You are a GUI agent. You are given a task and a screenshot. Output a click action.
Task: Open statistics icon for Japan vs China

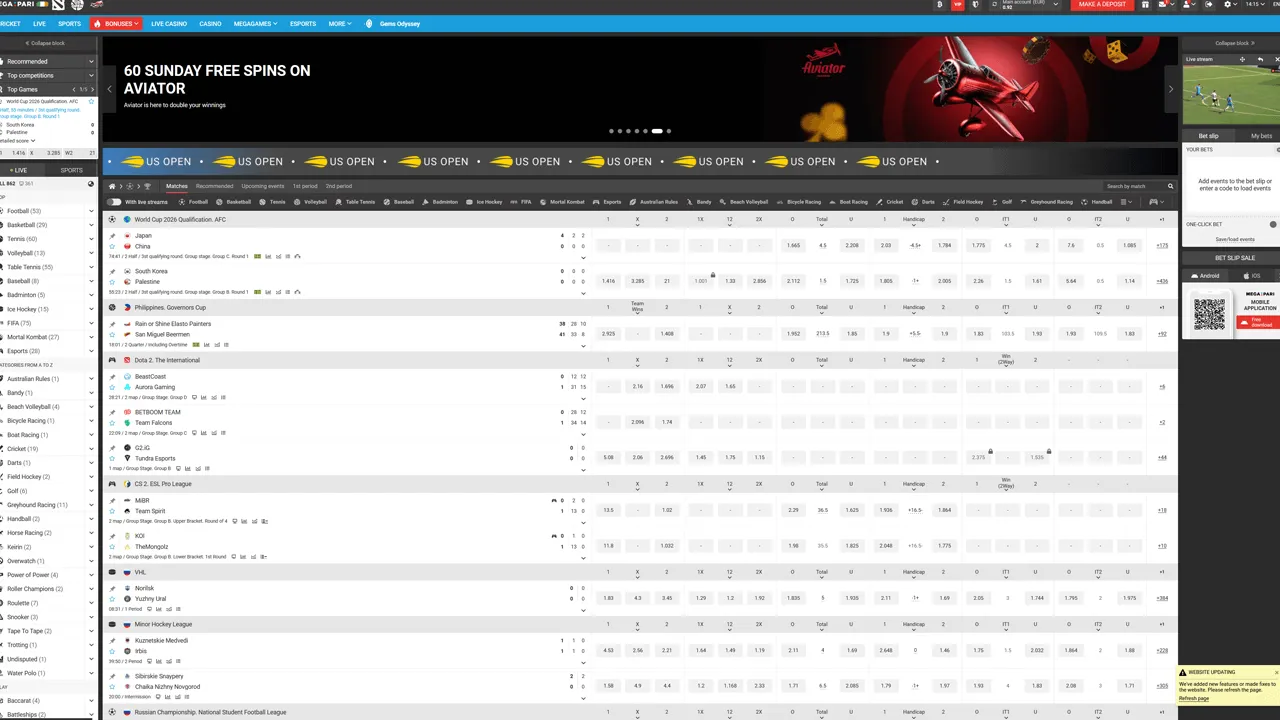click(268, 257)
